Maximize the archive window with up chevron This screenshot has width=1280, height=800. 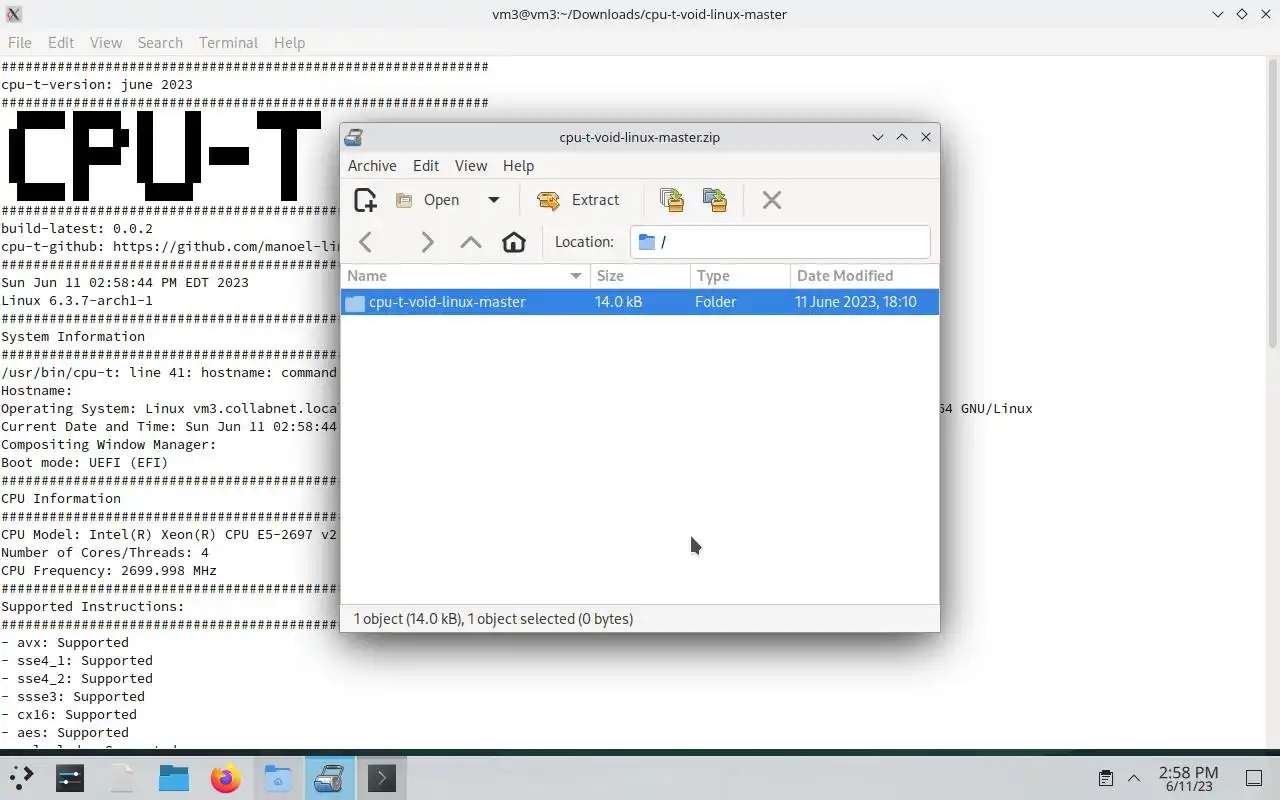coord(902,137)
